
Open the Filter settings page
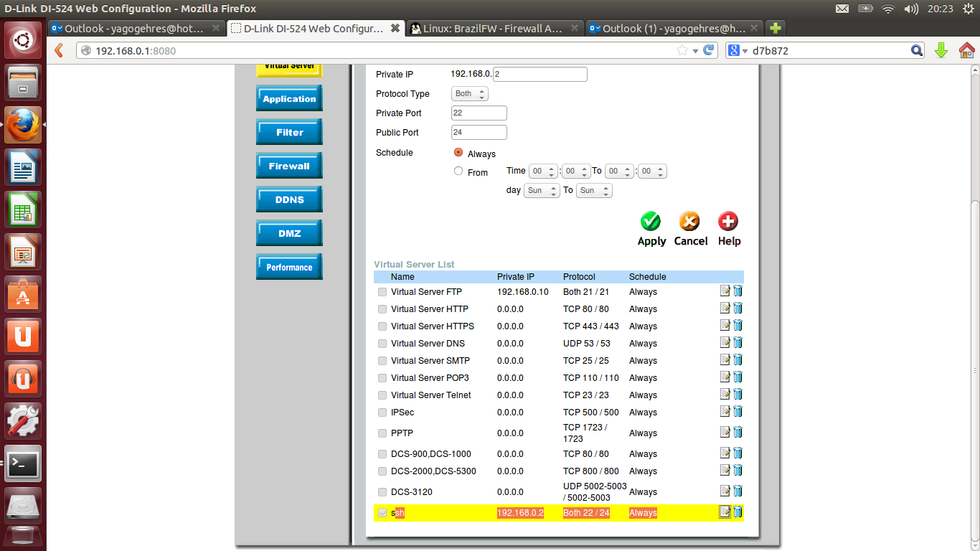[x=289, y=132]
